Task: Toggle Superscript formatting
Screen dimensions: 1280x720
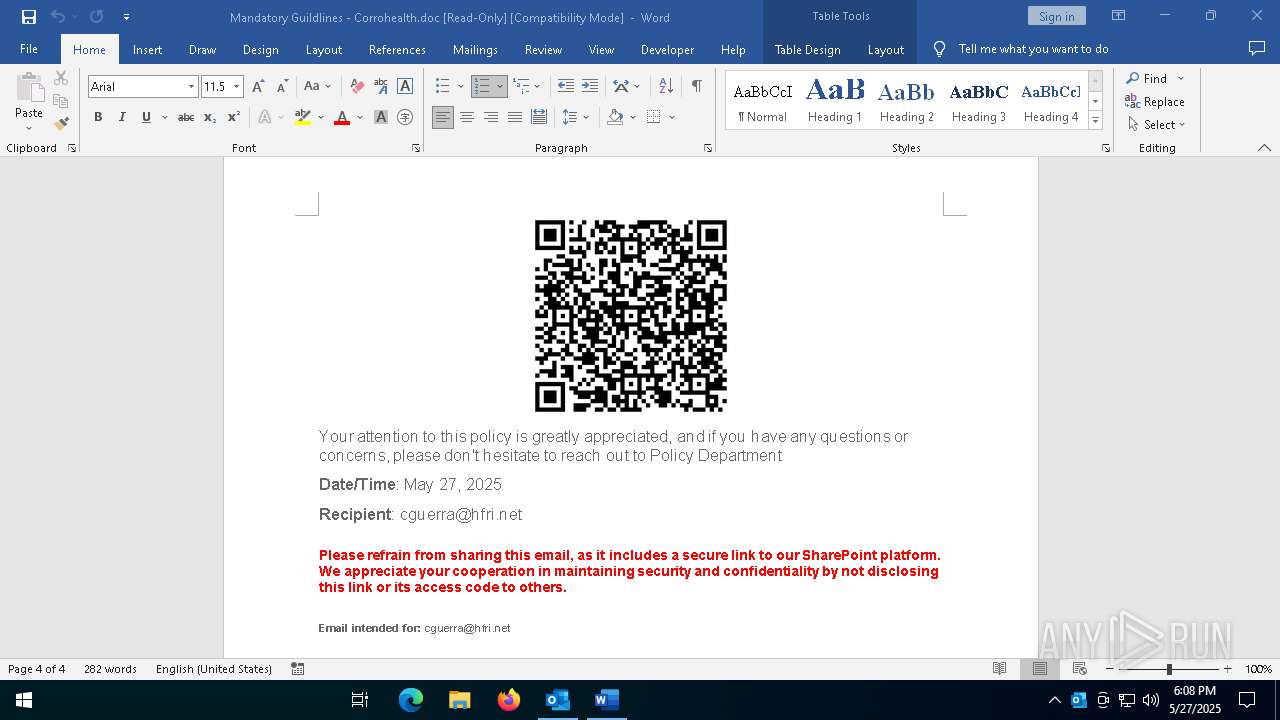Action: click(x=234, y=117)
